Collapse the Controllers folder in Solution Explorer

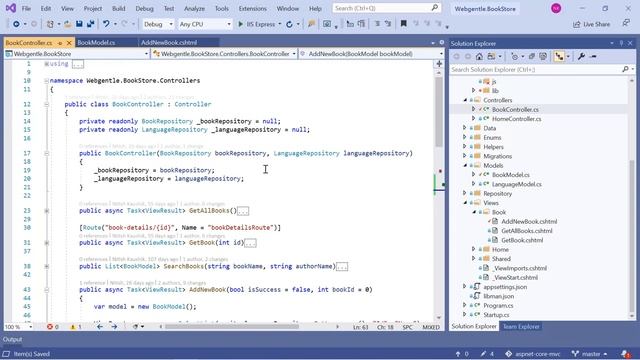(x=465, y=100)
